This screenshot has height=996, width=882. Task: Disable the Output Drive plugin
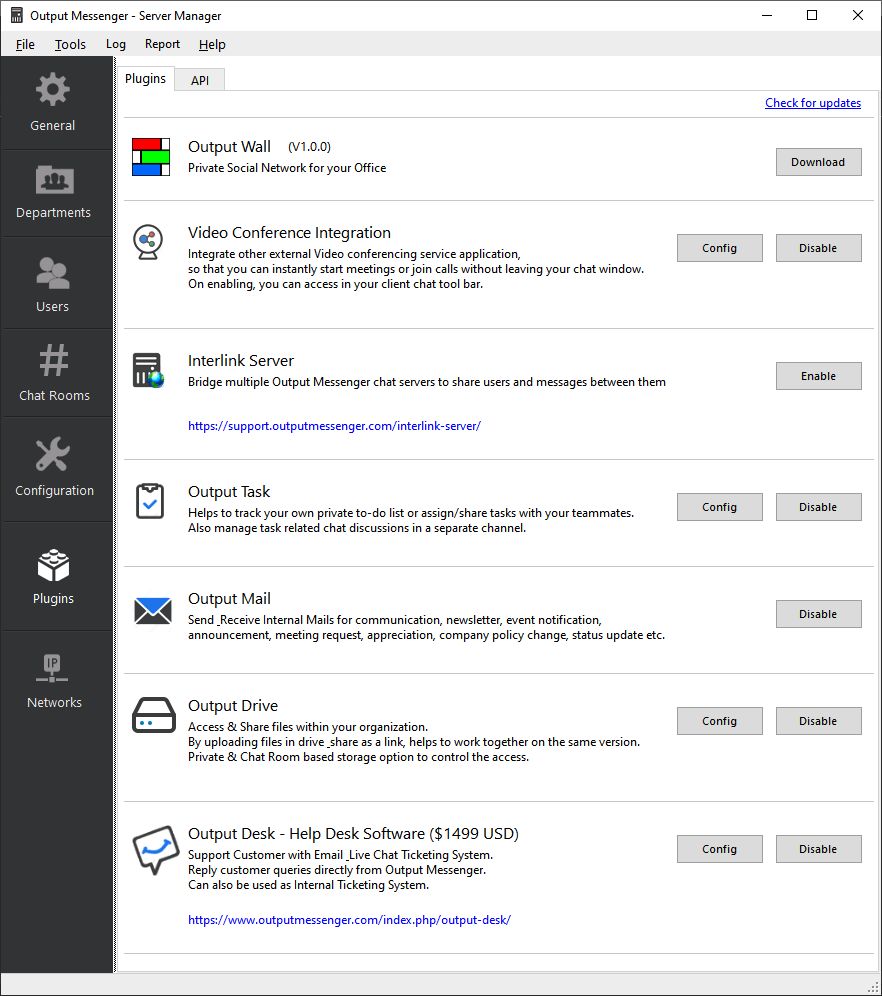pyautogui.click(x=819, y=721)
